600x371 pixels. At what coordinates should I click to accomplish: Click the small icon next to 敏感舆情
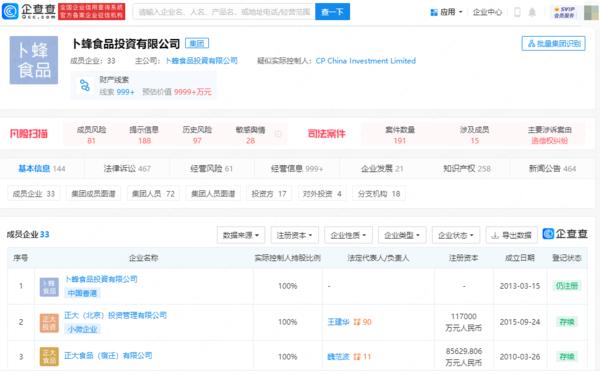(278, 134)
